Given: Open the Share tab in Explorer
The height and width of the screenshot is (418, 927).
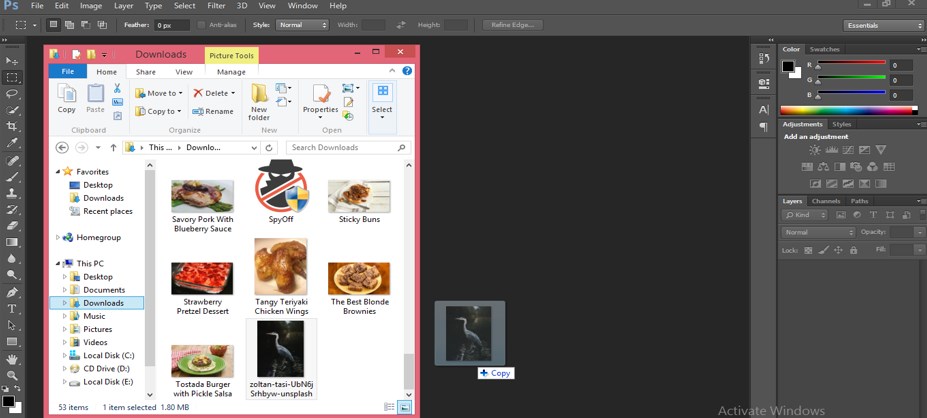Looking at the screenshot, I should (x=145, y=72).
